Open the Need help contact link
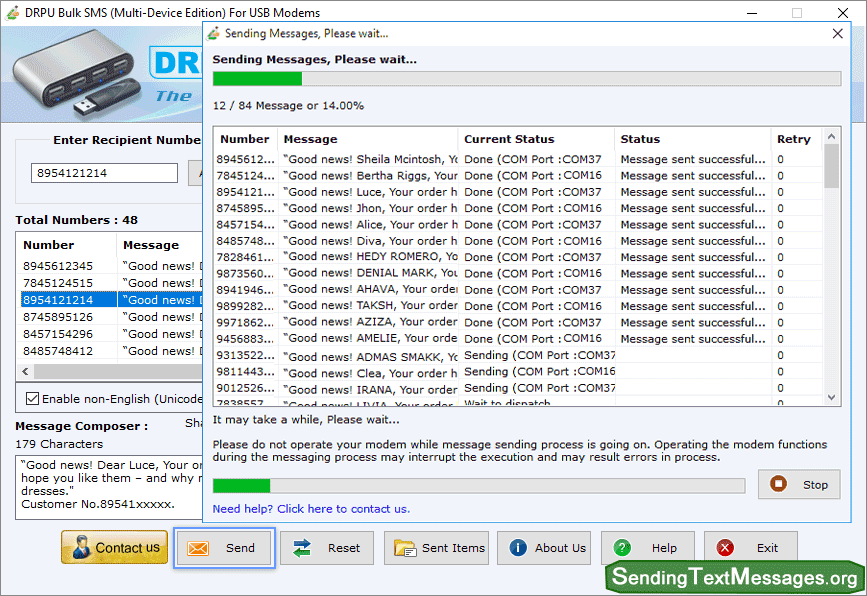 [x=311, y=509]
